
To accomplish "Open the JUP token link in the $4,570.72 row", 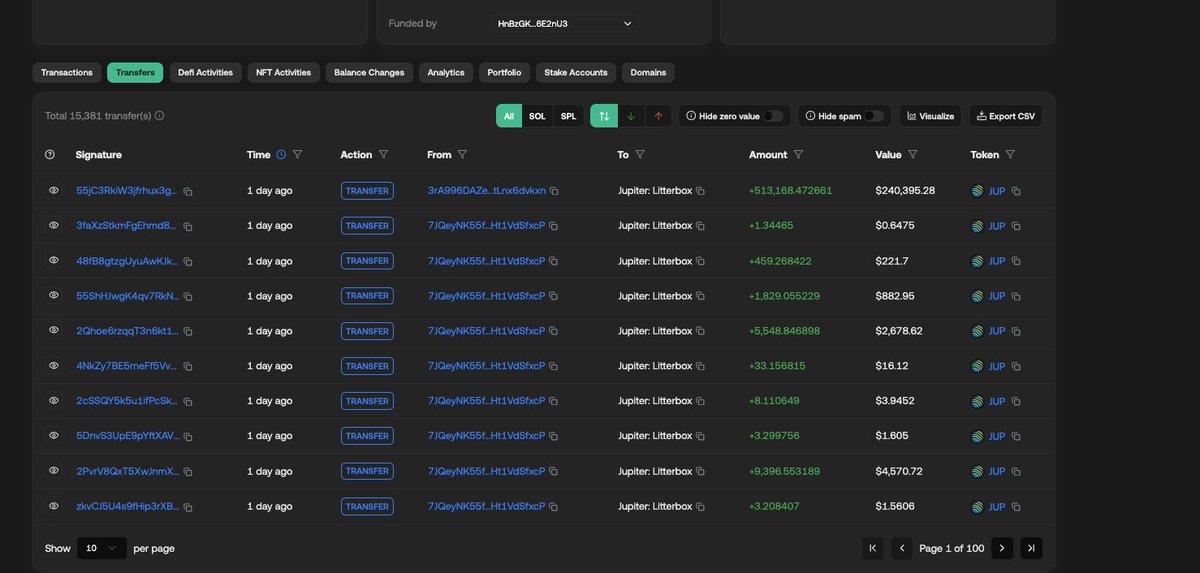I will pos(997,471).
